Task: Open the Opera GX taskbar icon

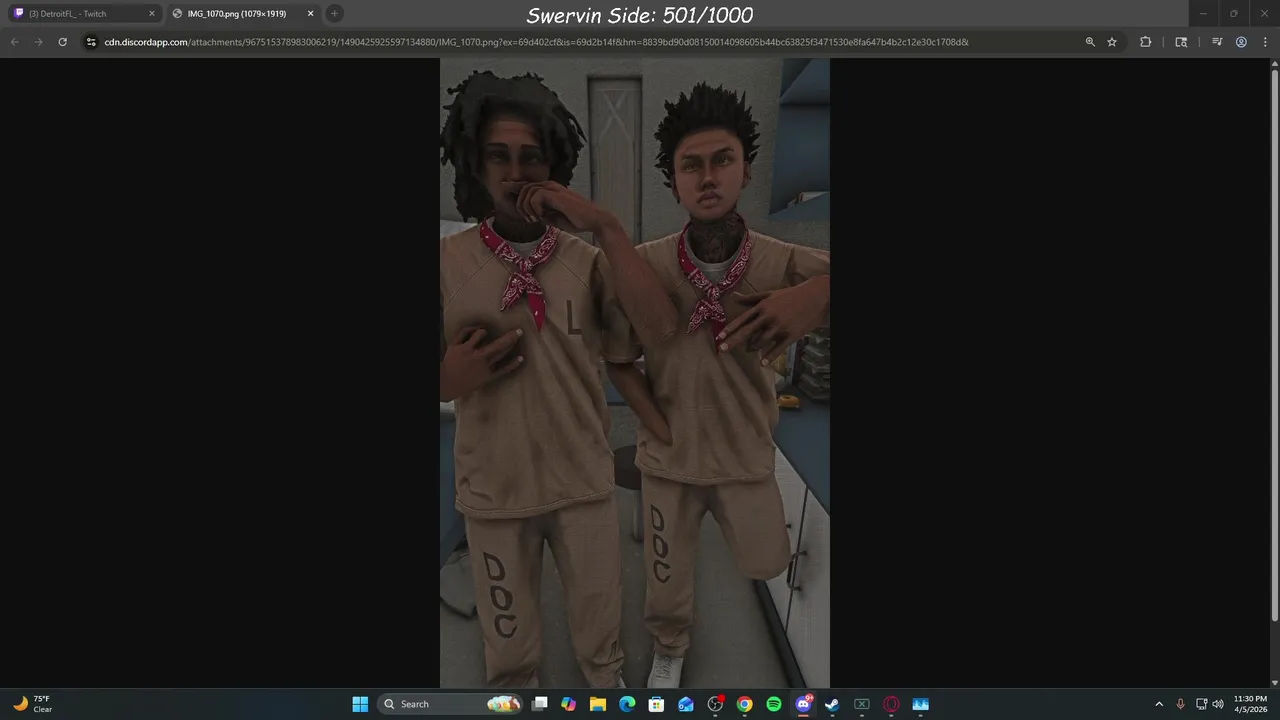Action: coord(891,704)
